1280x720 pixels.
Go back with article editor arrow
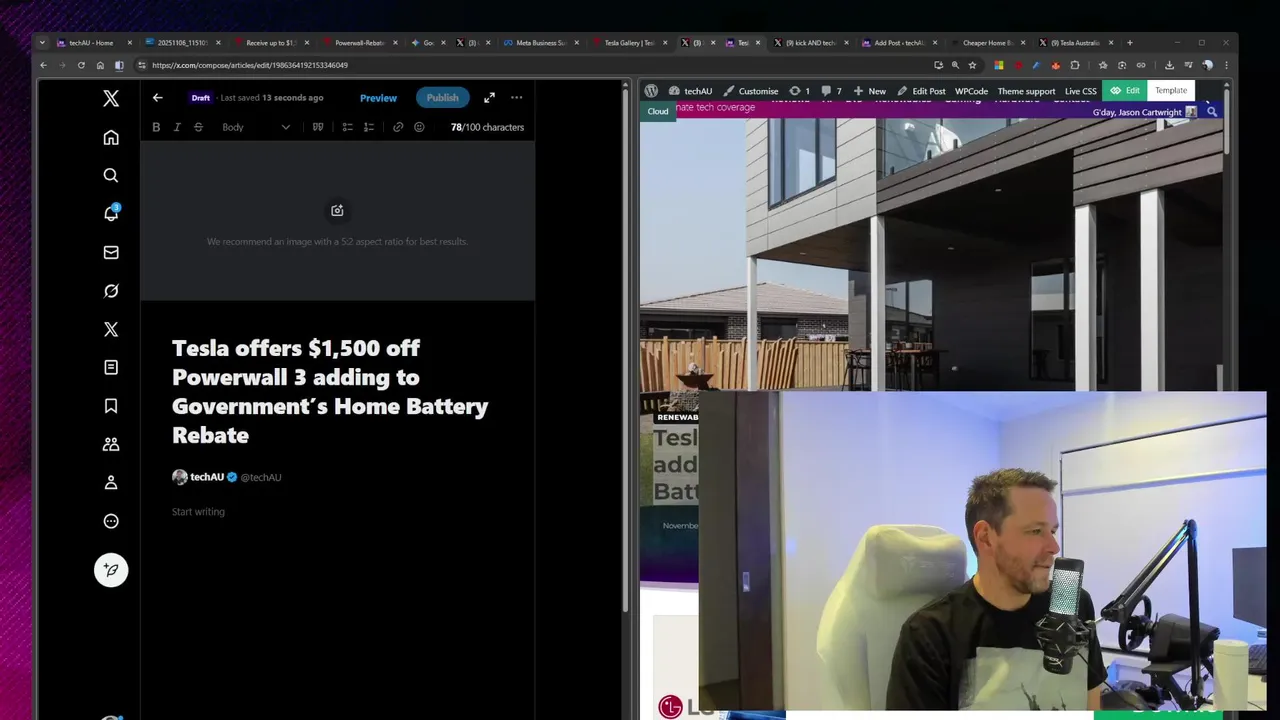(157, 98)
